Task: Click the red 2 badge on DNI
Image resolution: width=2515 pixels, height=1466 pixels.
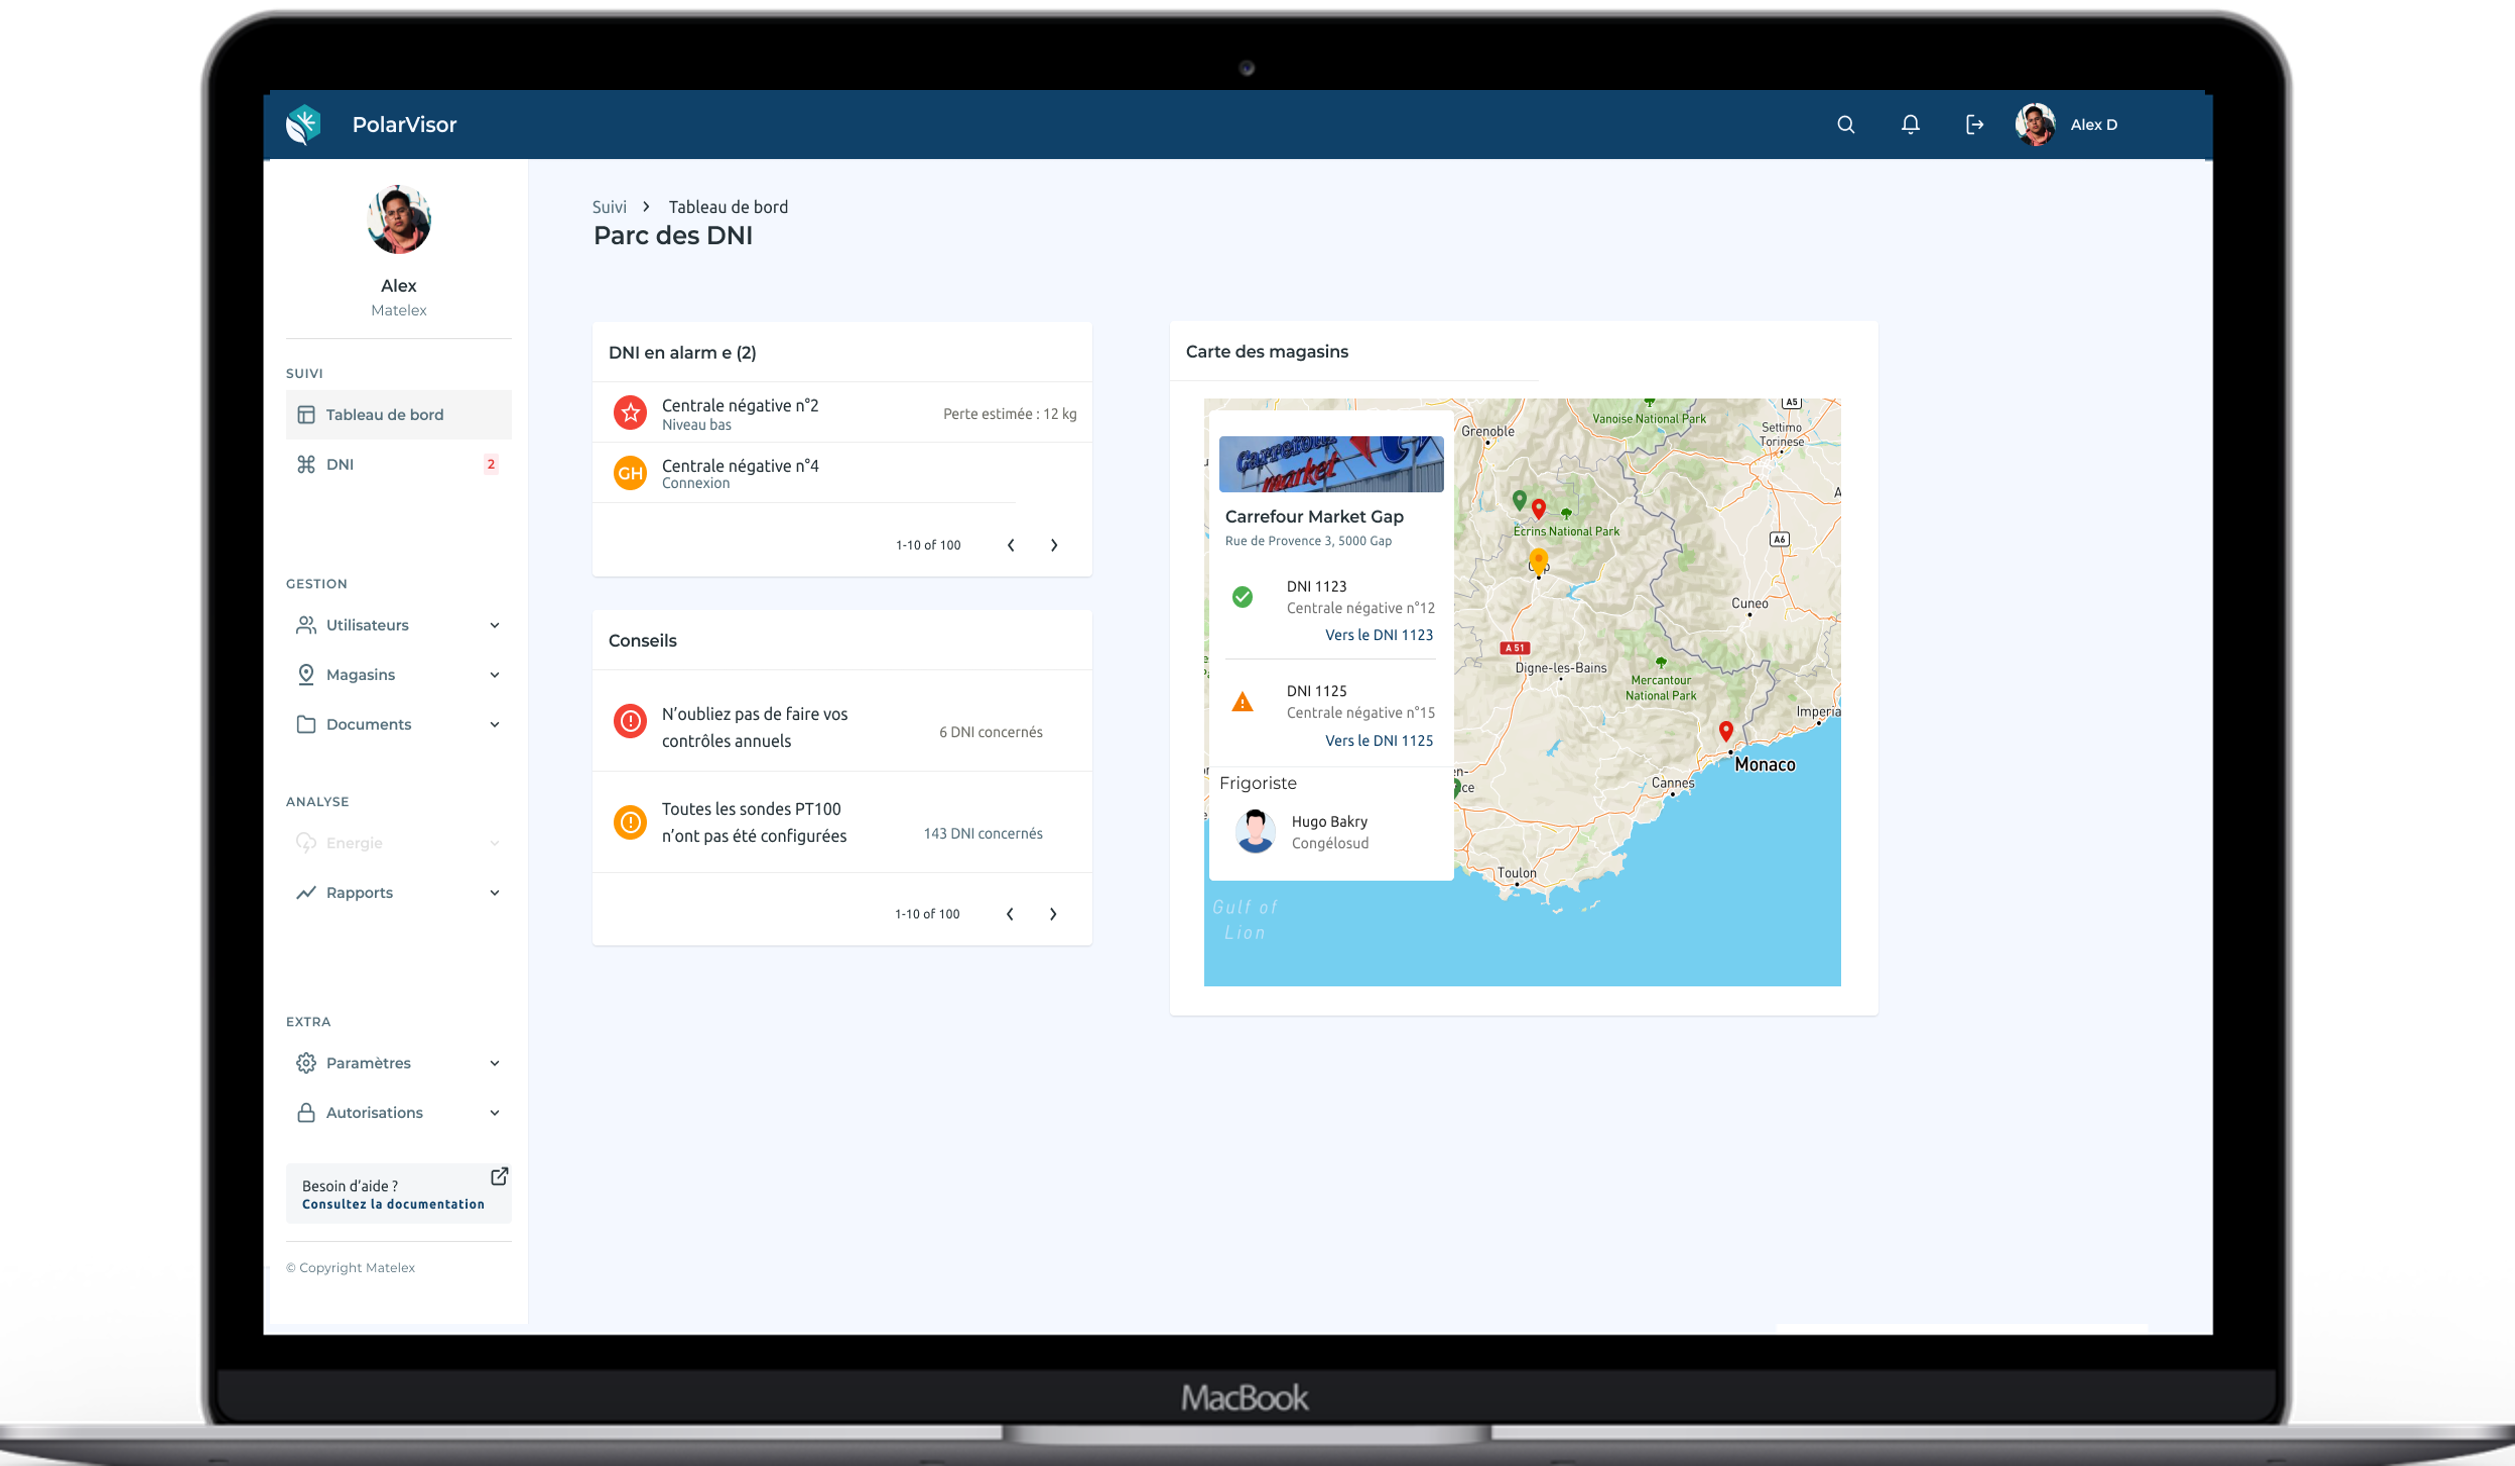Action: [490, 464]
